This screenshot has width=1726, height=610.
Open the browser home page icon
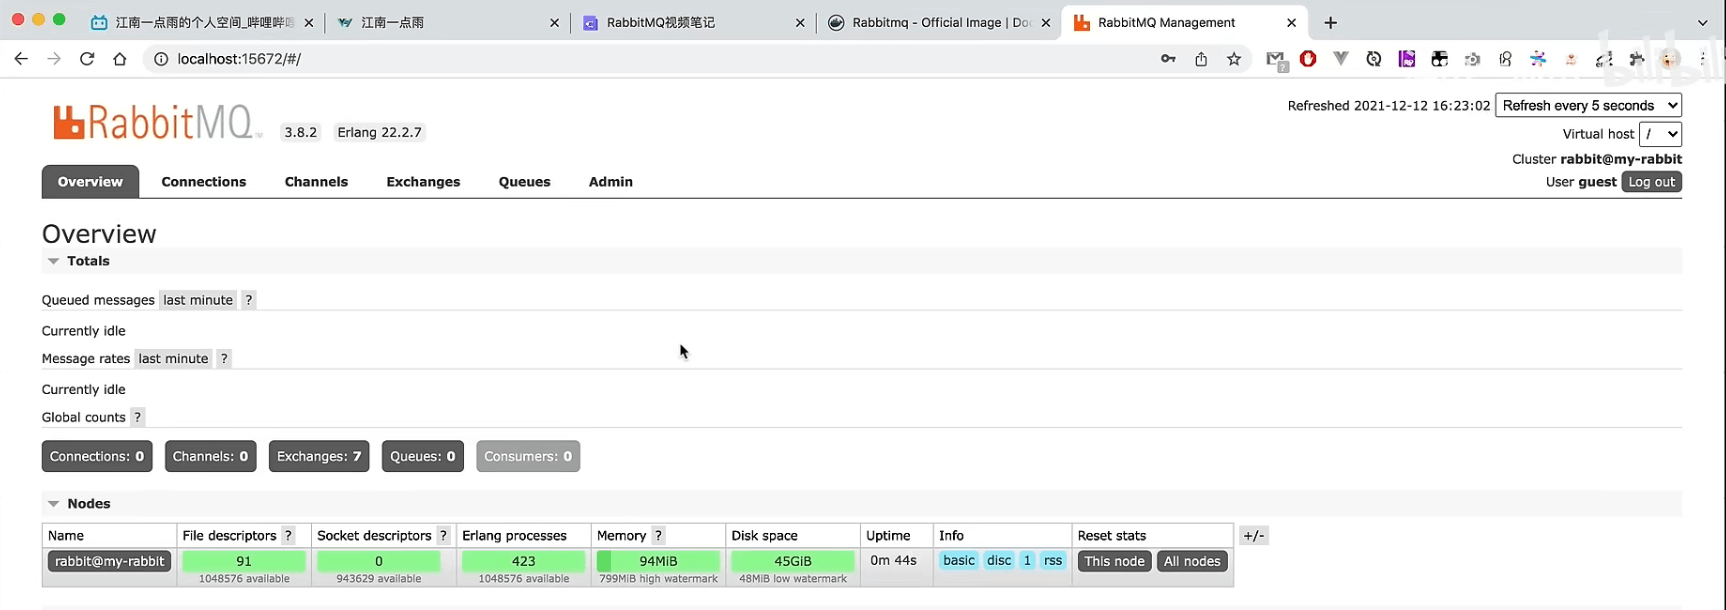tap(120, 59)
